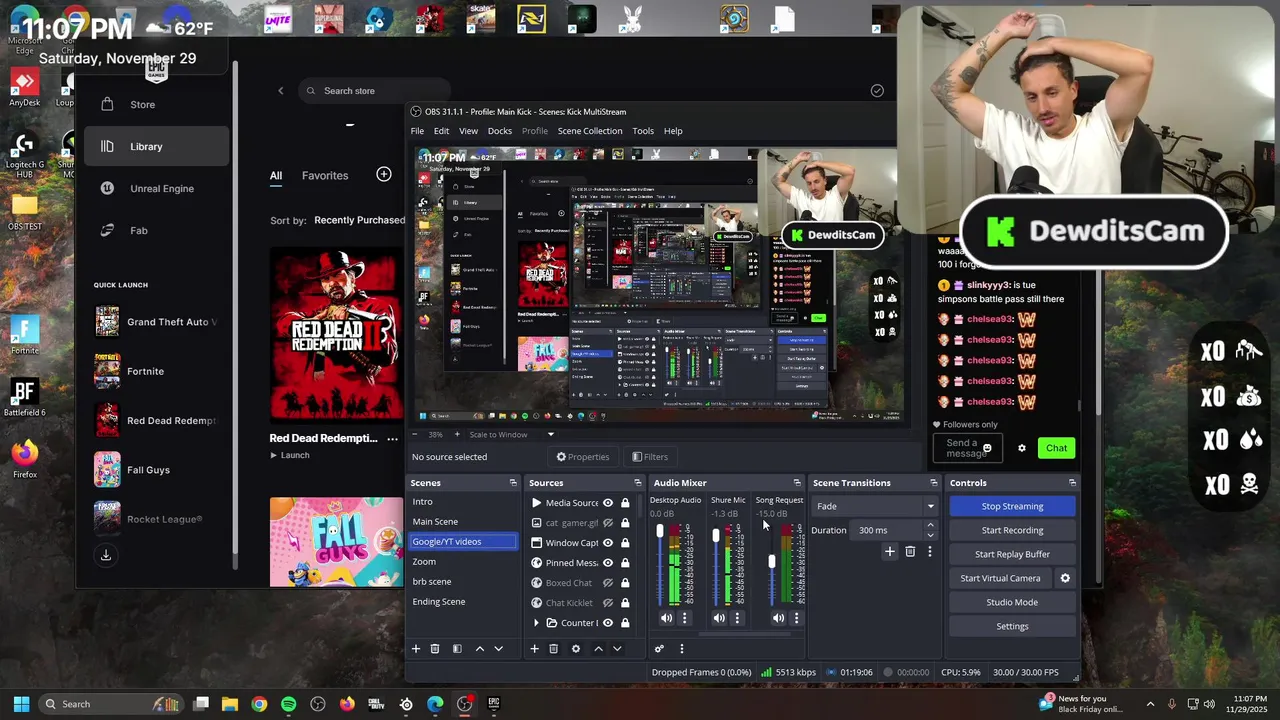
Task: Remove selected scene with Scenes trash icon
Action: (x=435, y=649)
